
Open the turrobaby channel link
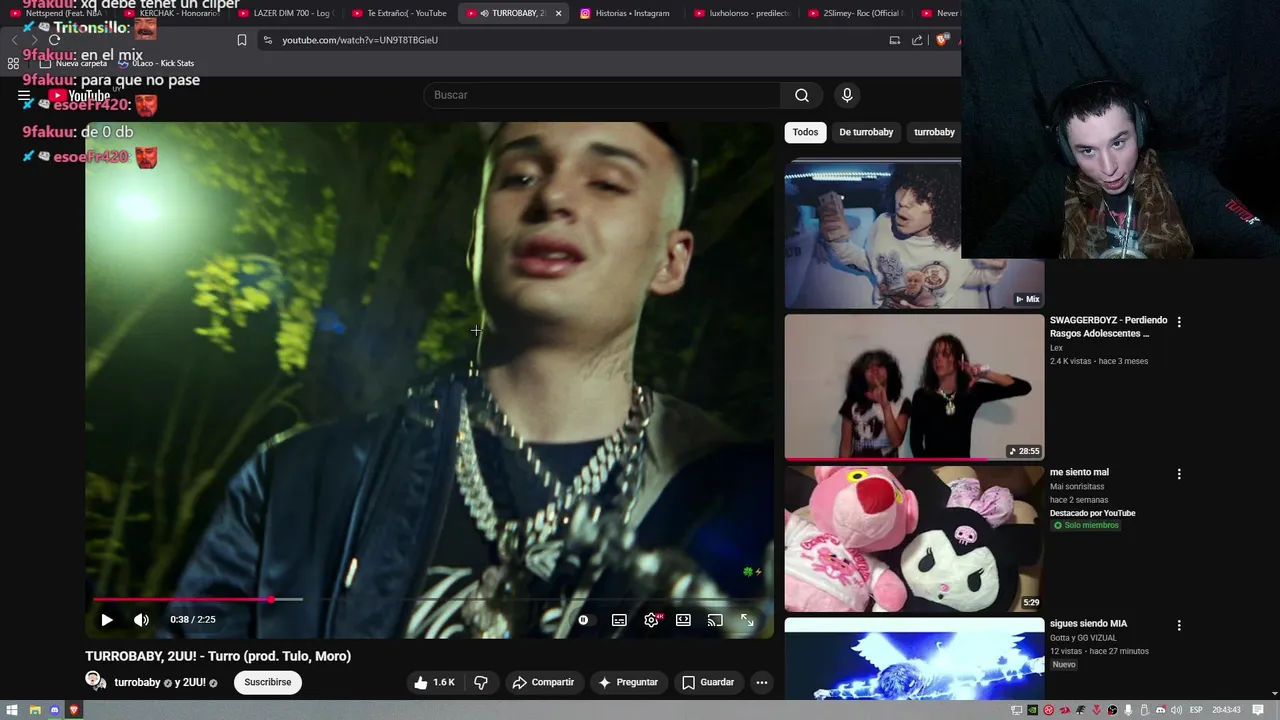[x=137, y=682]
